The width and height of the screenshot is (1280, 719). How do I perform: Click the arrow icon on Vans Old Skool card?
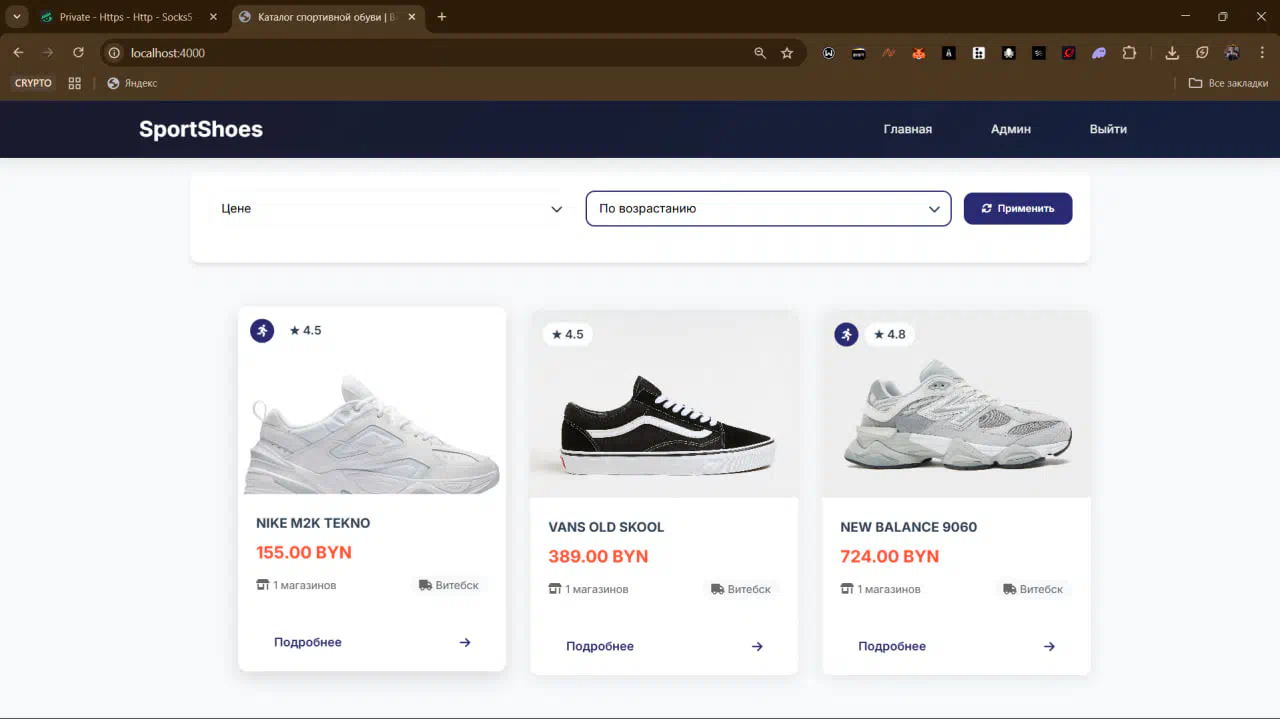(757, 647)
